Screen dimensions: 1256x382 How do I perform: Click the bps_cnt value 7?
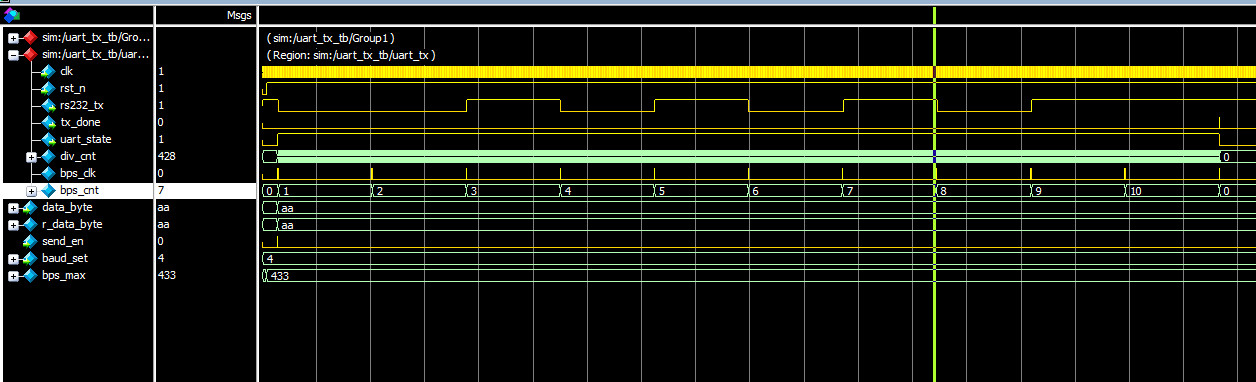[x=161, y=190]
